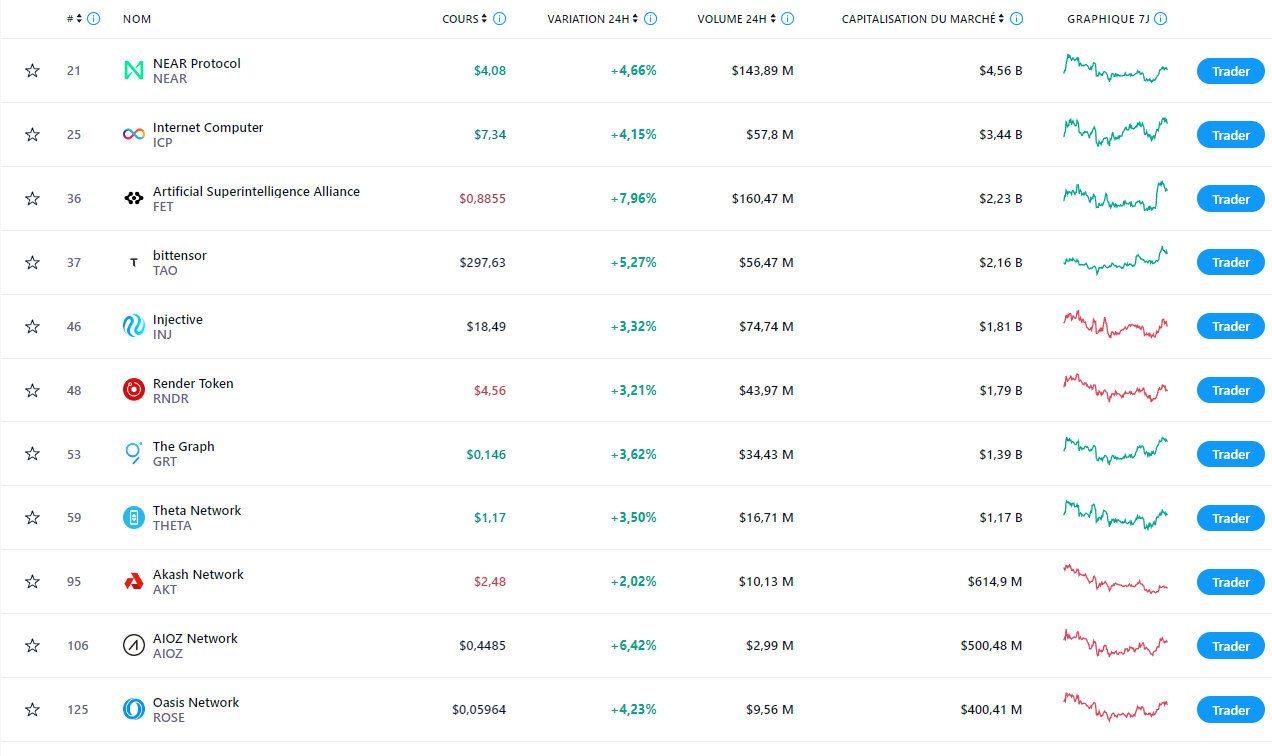Click the Theta Network logo
The width and height of the screenshot is (1272, 756).
pos(133,518)
